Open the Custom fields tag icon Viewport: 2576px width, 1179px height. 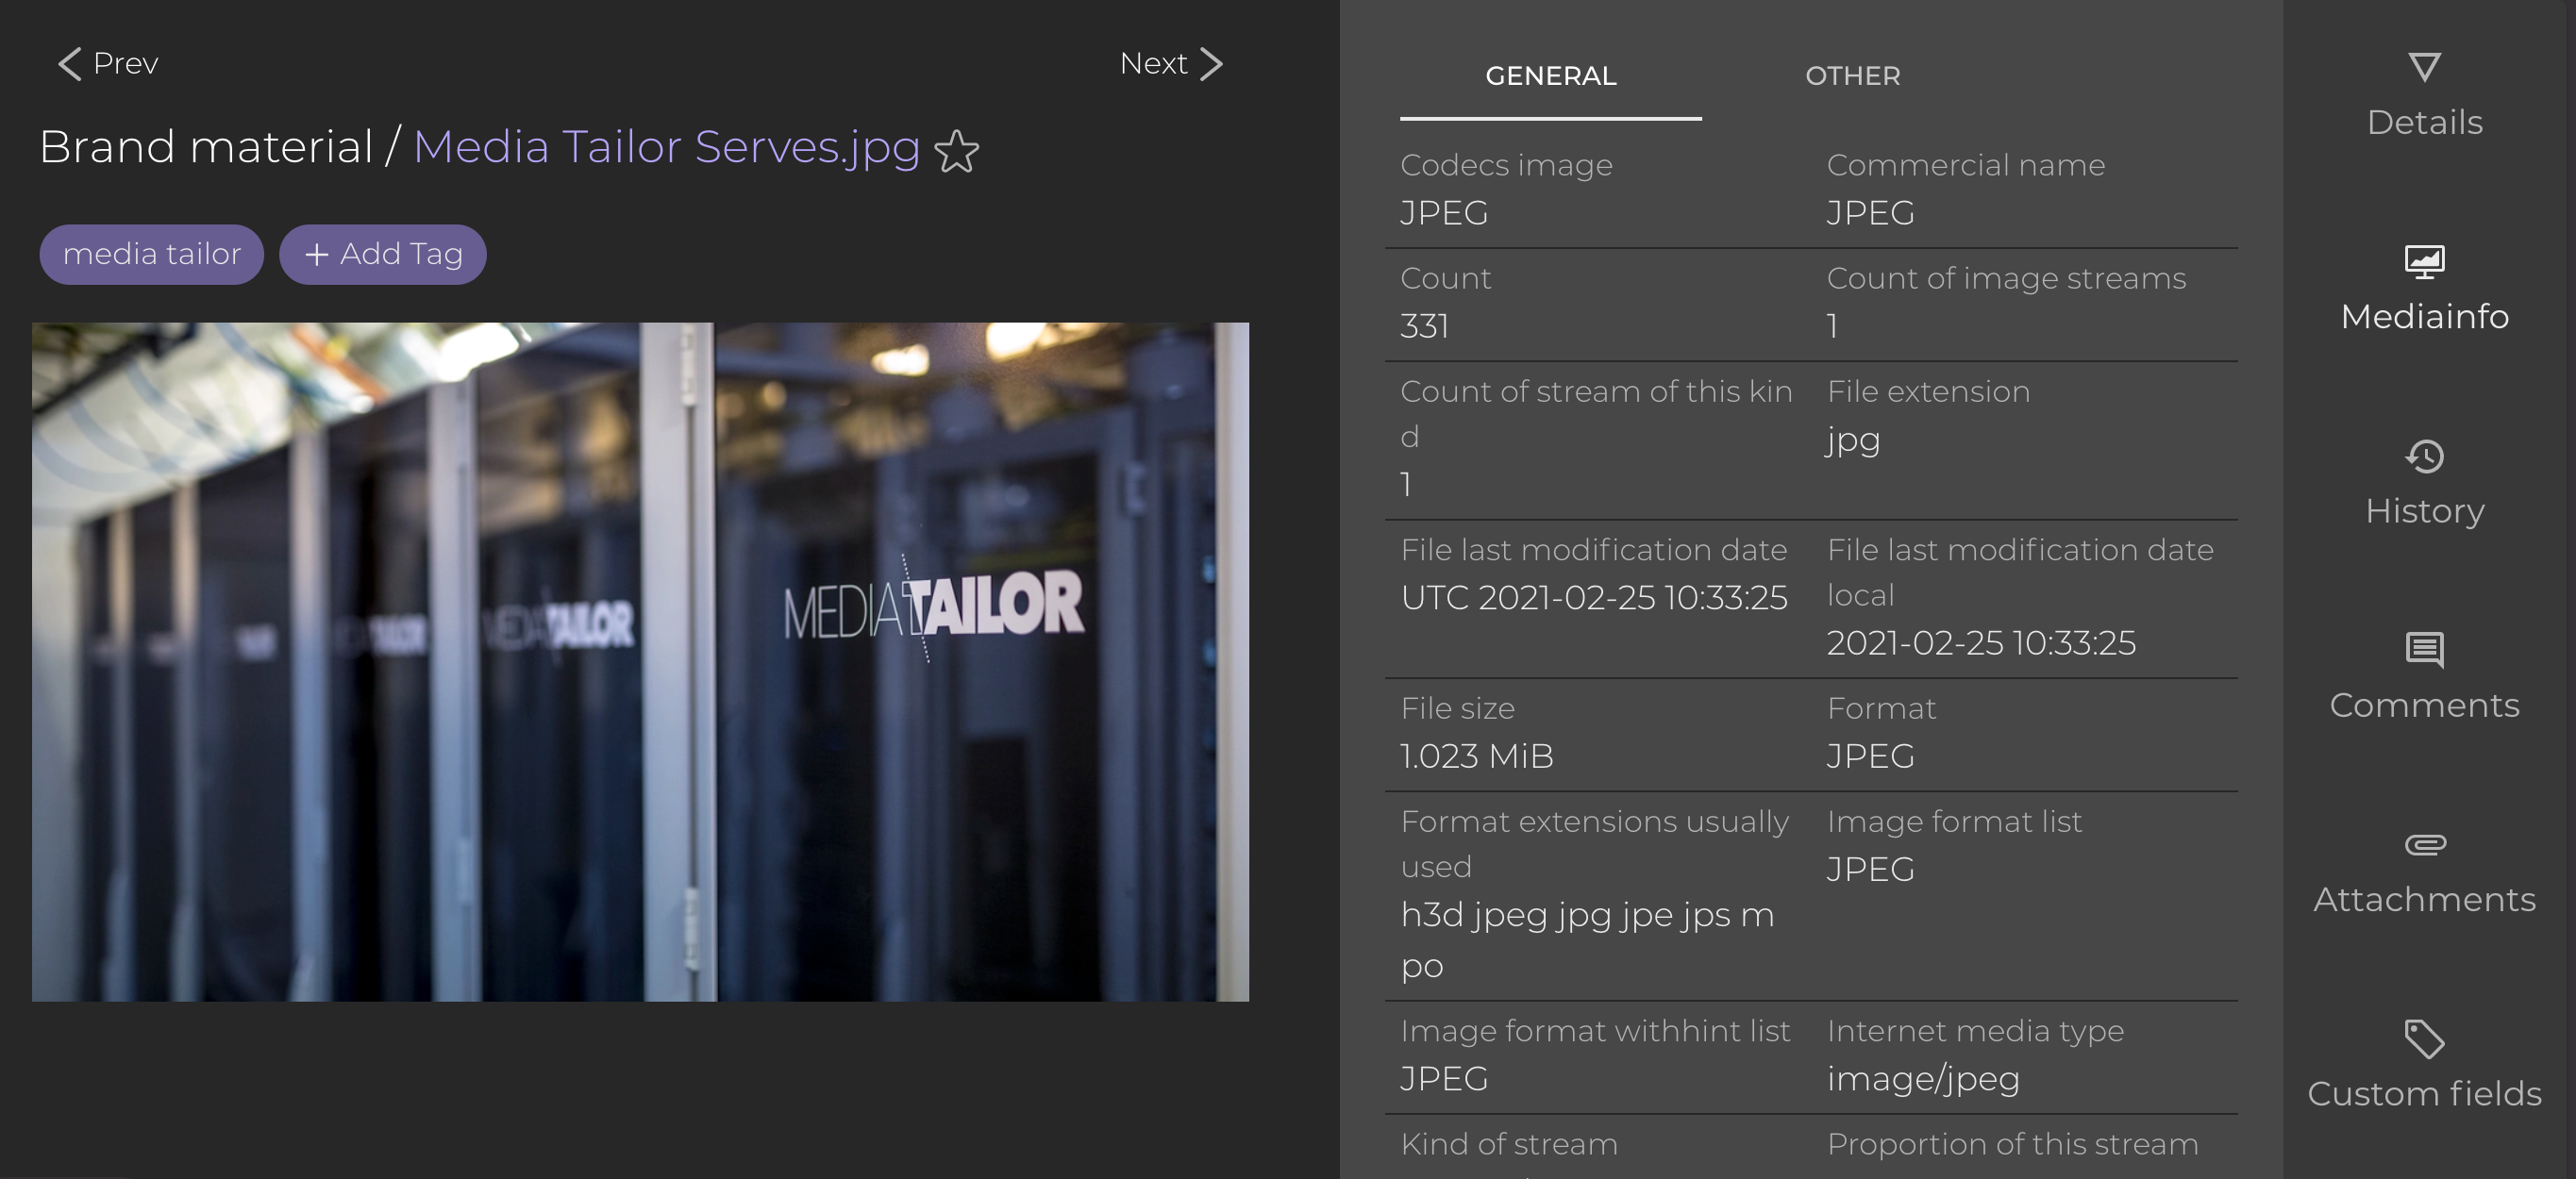pyautogui.click(x=2424, y=1039)
